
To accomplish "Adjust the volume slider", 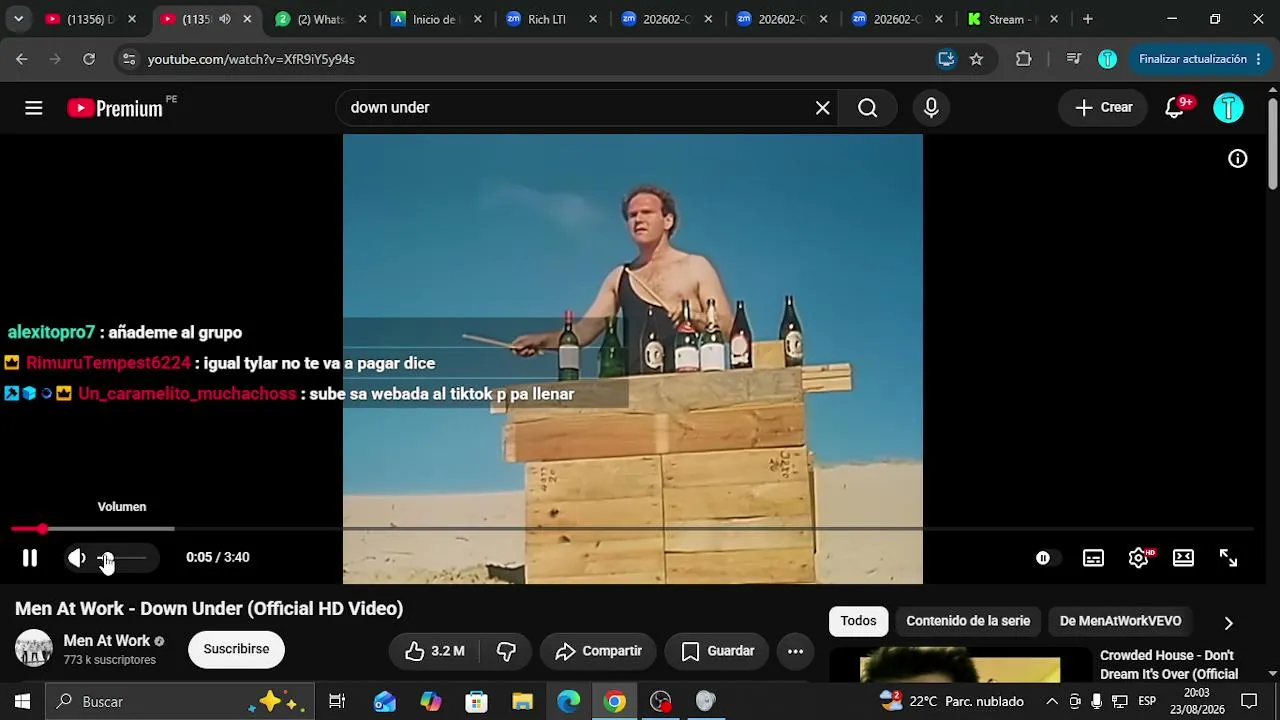I will (121, 558).
